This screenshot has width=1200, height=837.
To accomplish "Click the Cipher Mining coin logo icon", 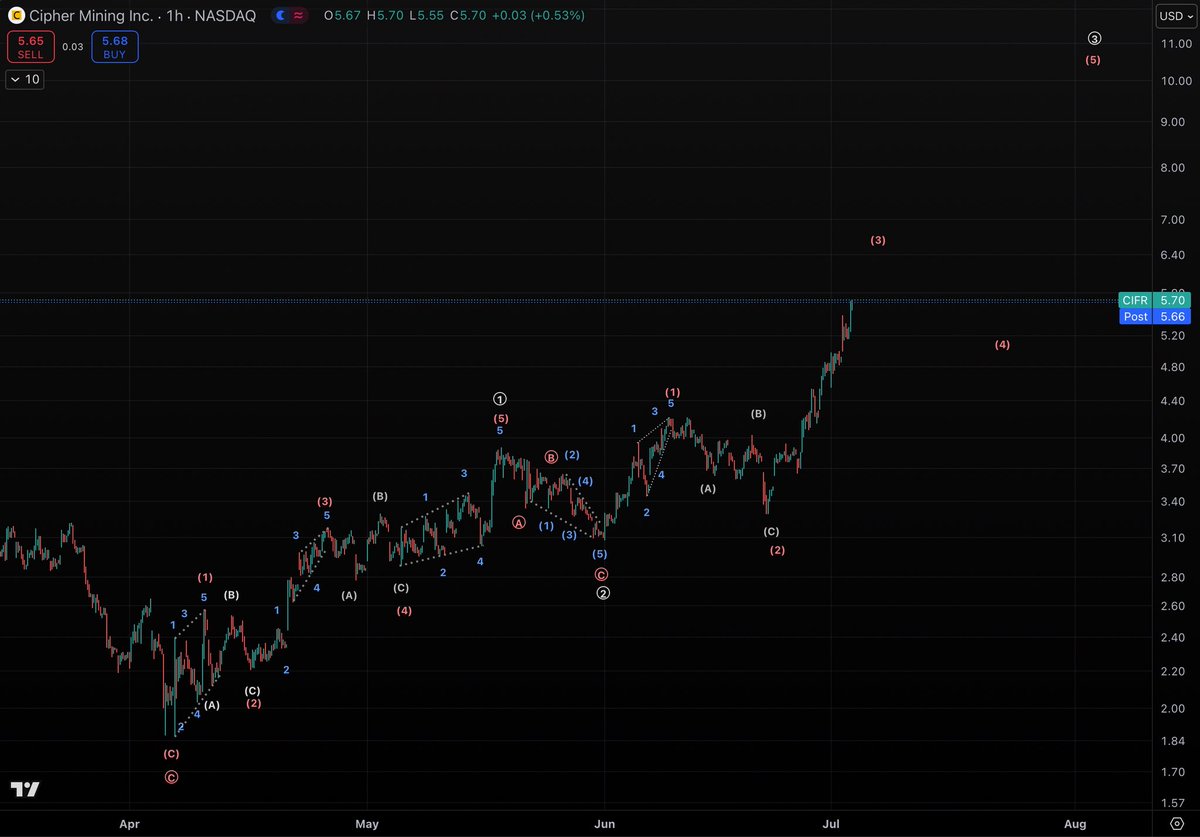I will click(x=15, y=16).
